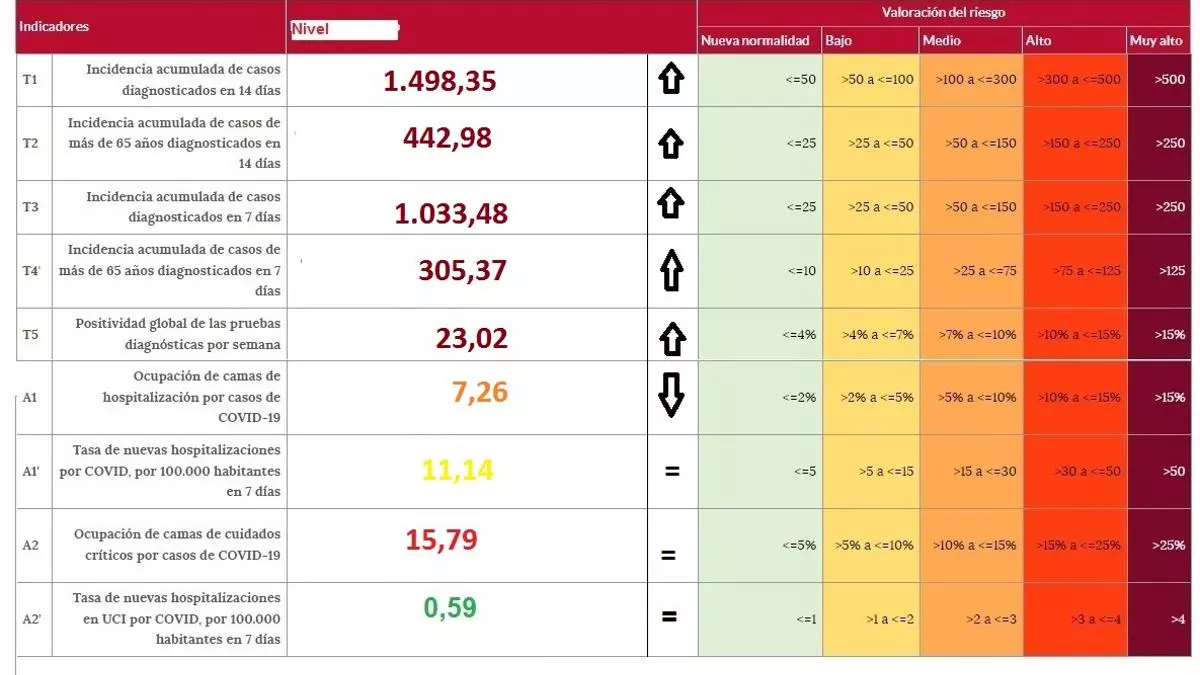The height and width of the screenshot is (675, 1200).
Task: Select the up arrow for T3 indicator
Action: pyautogui.click(x=671, y=205)
